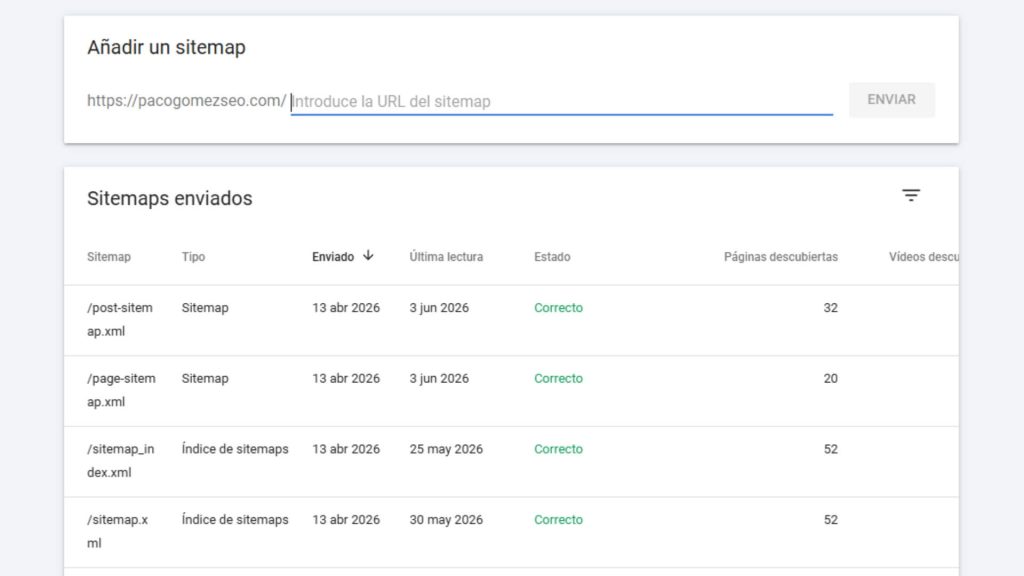Sort by the Estado column header
The width and height of the screenshot is (1024, 576).
click(552, 257)
